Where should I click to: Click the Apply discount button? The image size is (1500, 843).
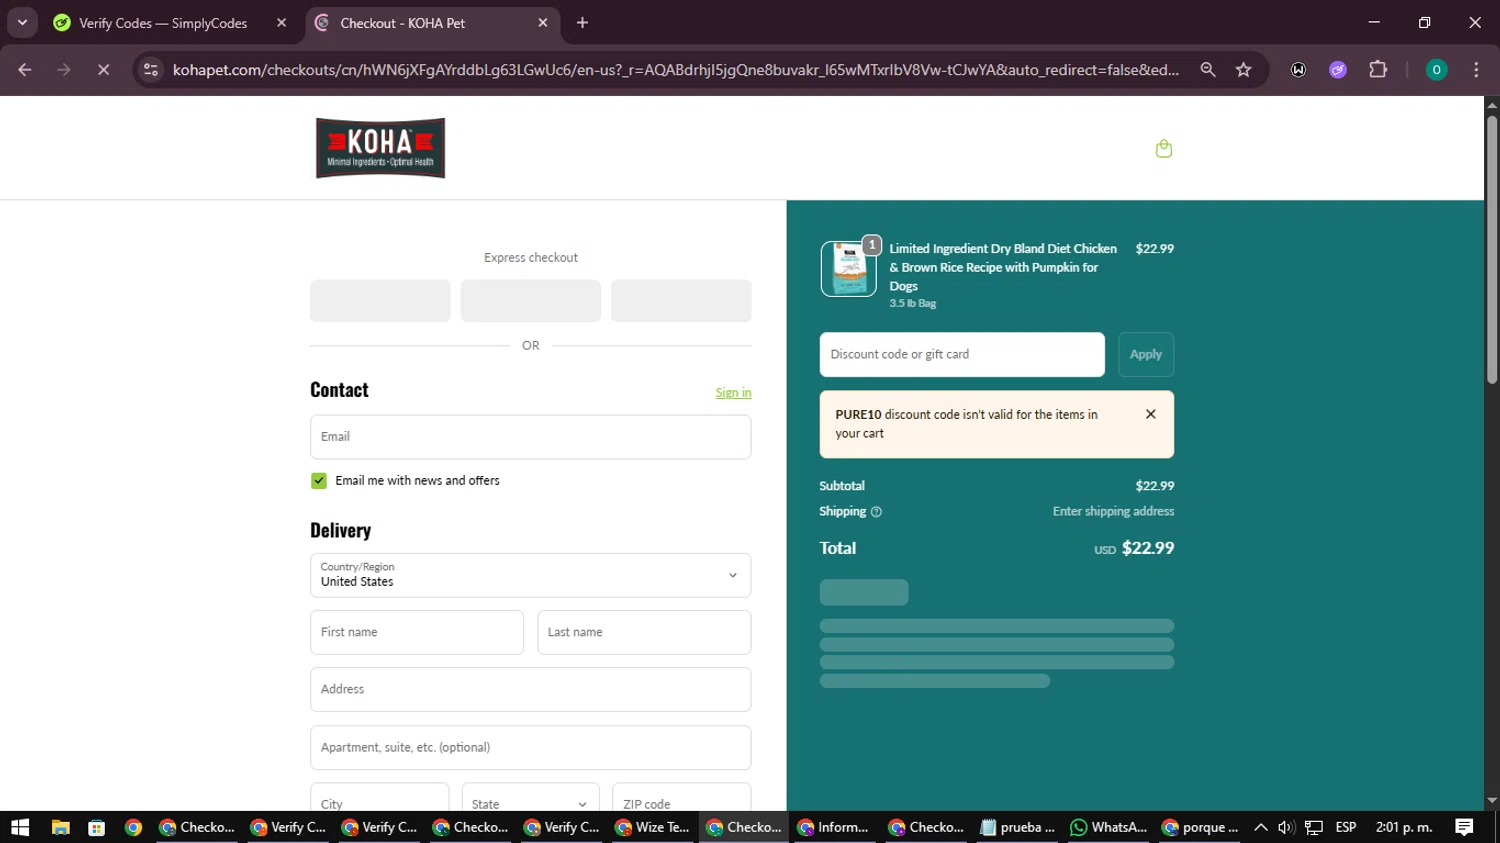click(x=1146, y=354)
